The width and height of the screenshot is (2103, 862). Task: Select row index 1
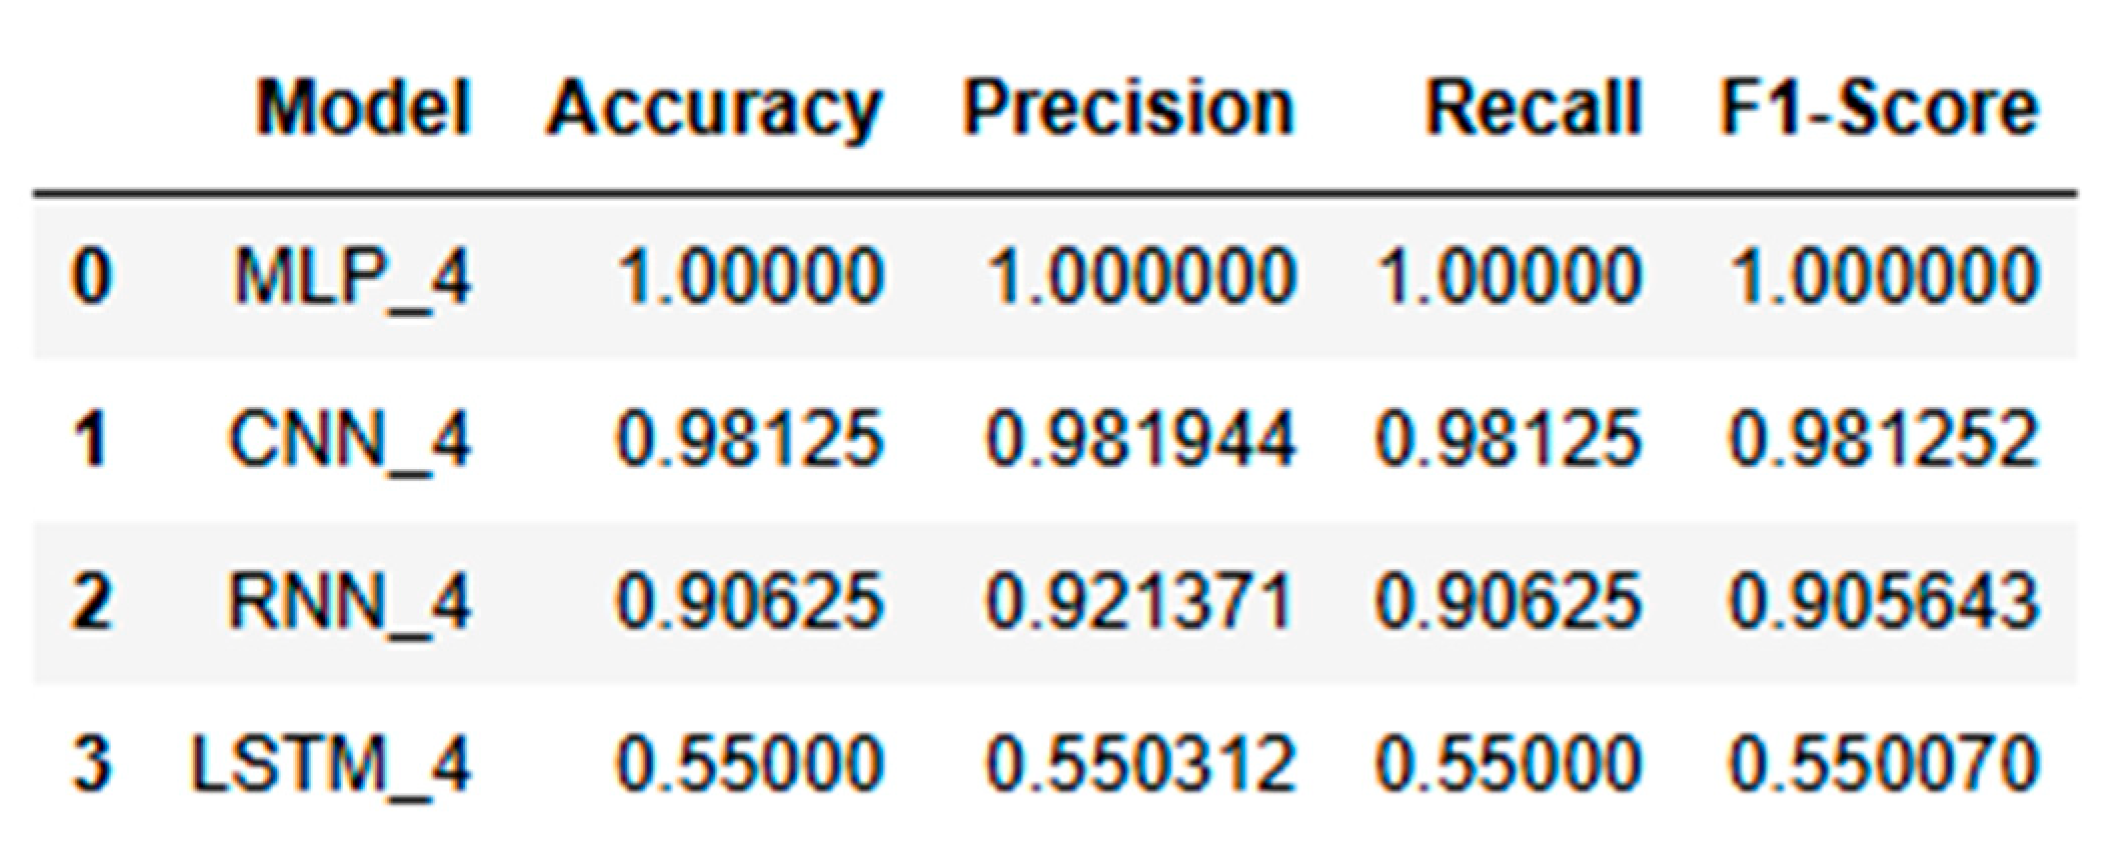pyautogui.click(x=91, y=439)
